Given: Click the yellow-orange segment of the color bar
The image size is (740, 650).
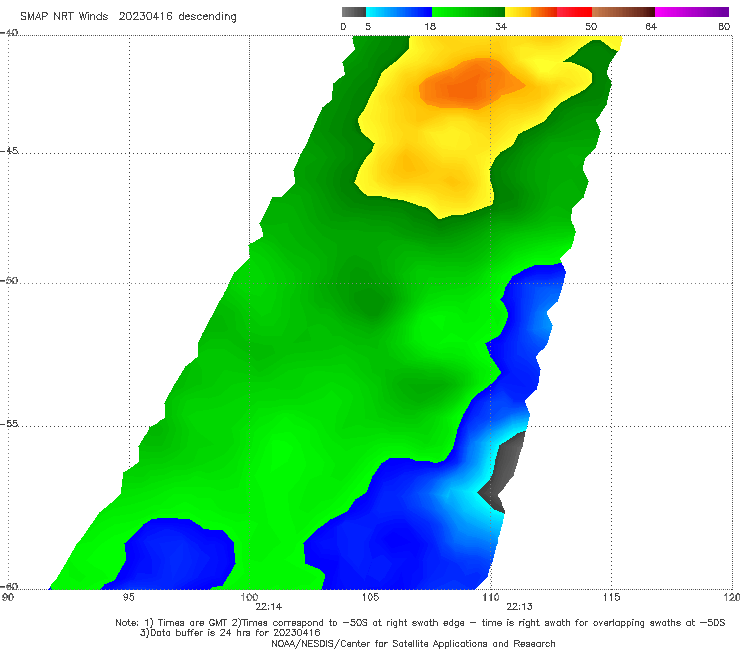Looking at the screenshot, I should tap(531, 12).
